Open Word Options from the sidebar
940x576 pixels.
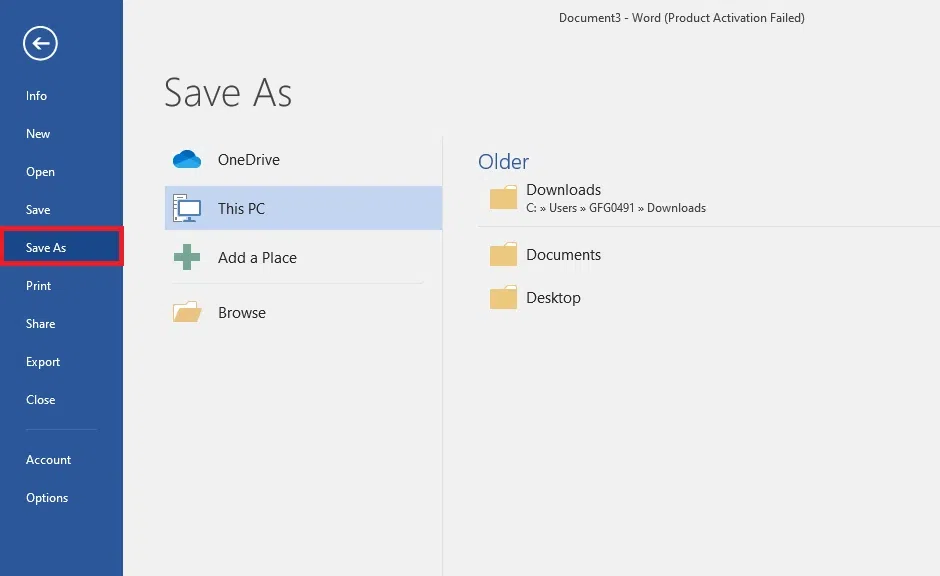click(x=47, y=498)
